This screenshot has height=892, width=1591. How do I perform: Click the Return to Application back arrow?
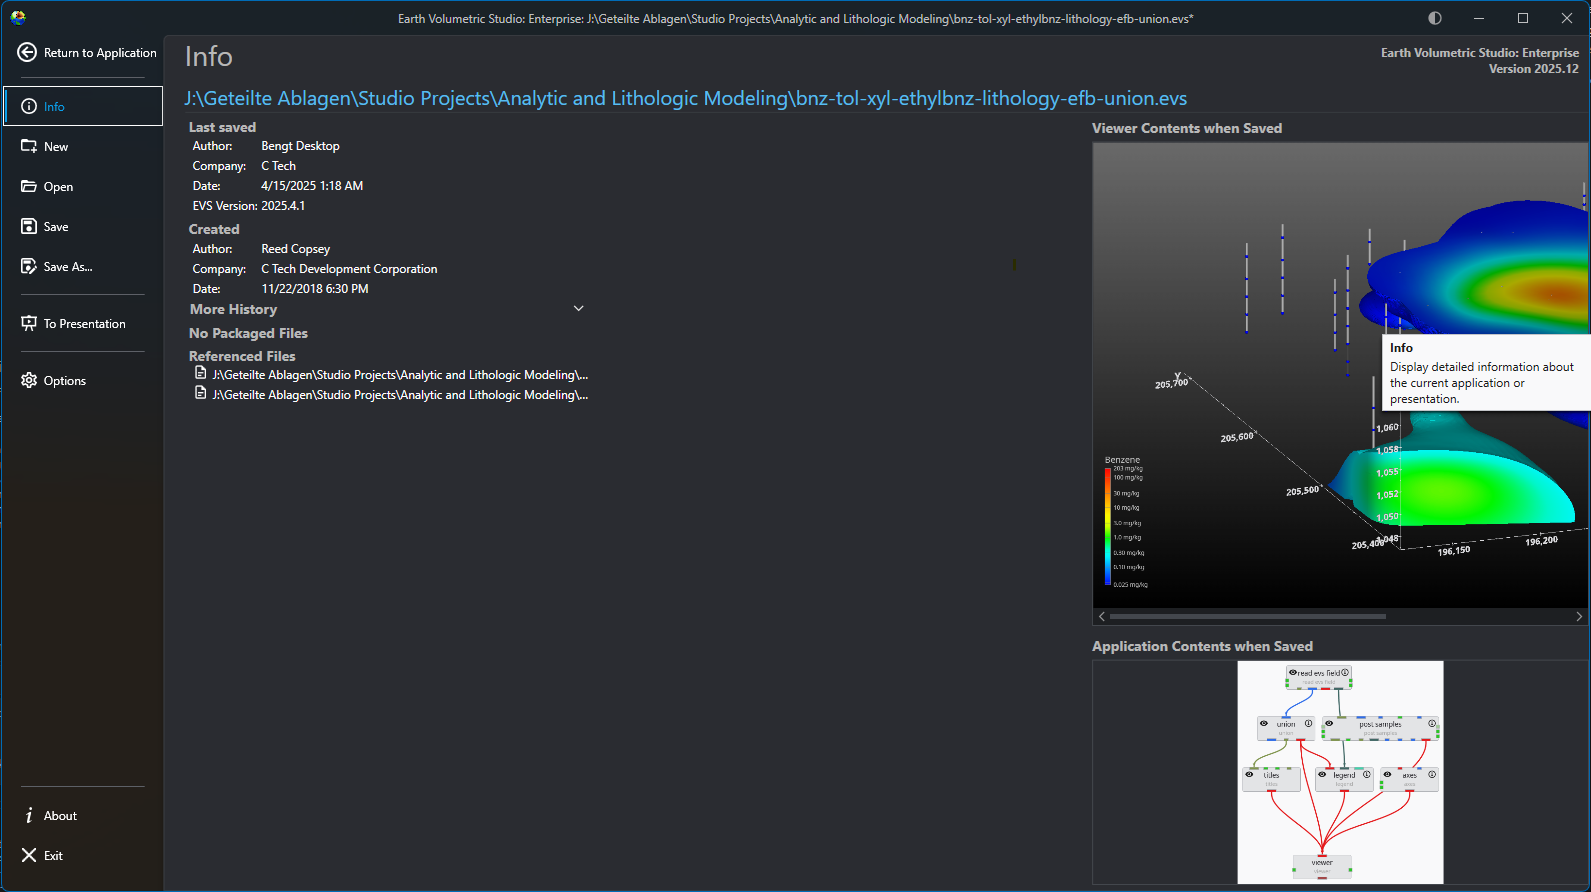pos(27,53)
